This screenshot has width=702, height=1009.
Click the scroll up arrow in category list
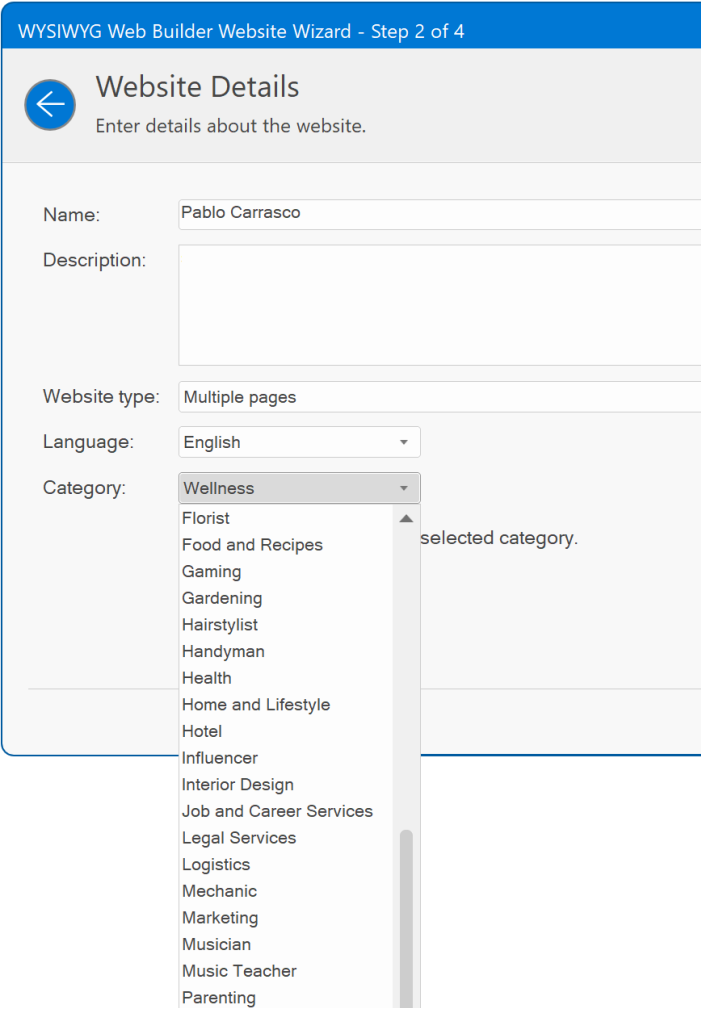point(406,519)
